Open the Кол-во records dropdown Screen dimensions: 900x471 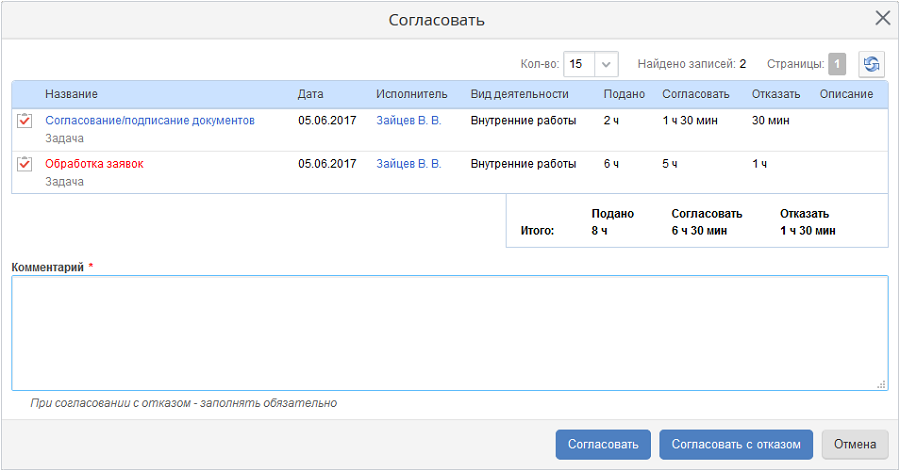pyautogui.click(x=608, y=64)
